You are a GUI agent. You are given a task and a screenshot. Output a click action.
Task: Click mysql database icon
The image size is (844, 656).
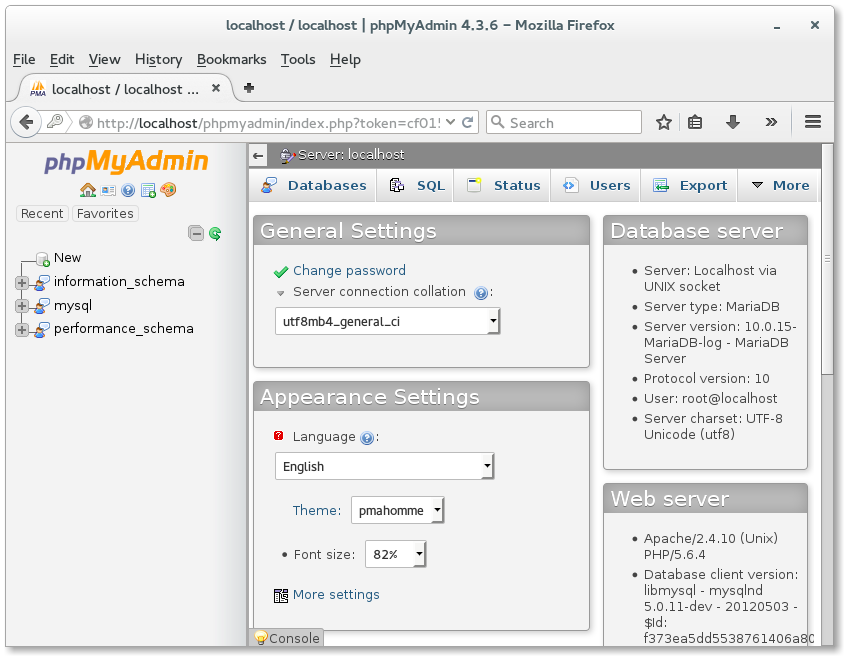[x=42, y=306]
